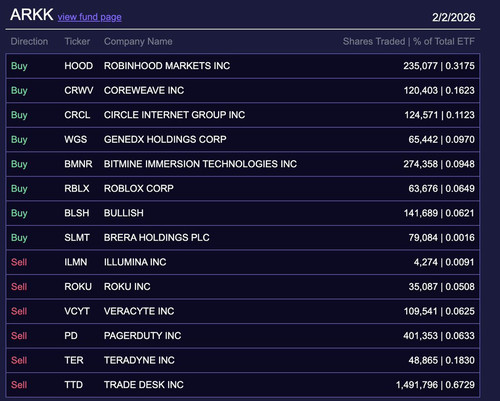
Task: Click the ARKK fund title
Action: (x=32, y=15)
